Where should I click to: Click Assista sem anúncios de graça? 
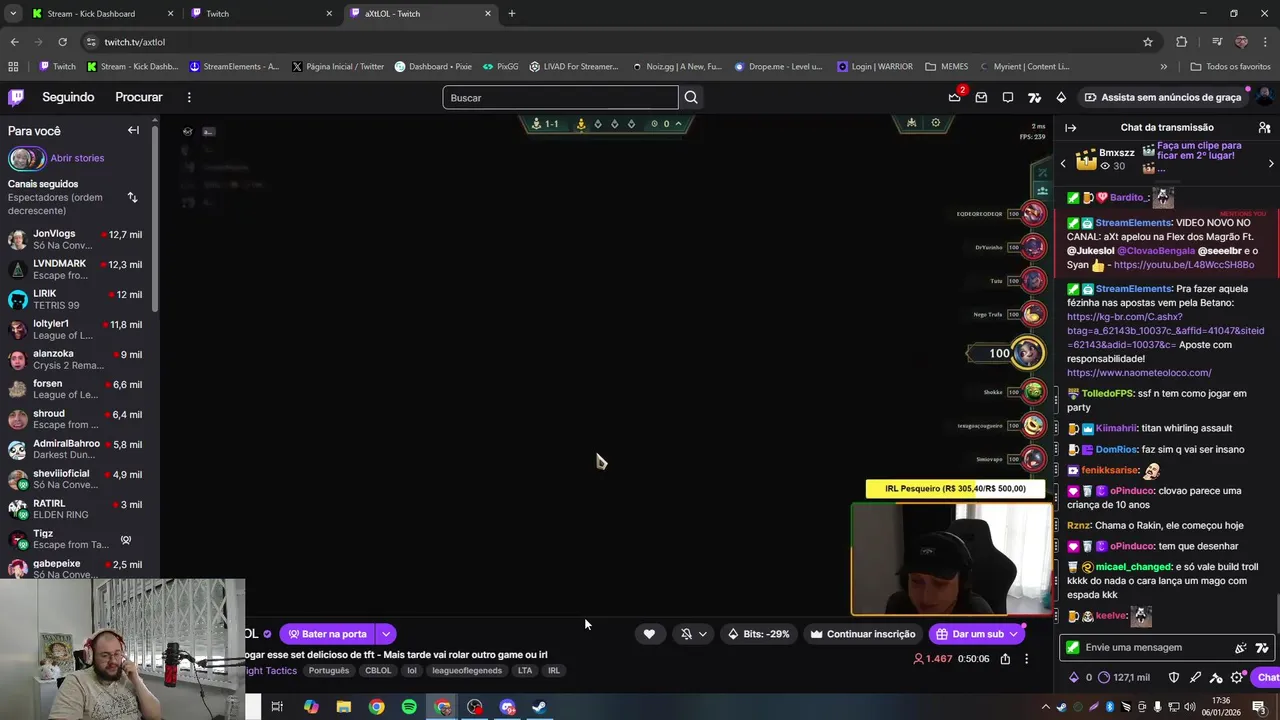click(1162, 97)
